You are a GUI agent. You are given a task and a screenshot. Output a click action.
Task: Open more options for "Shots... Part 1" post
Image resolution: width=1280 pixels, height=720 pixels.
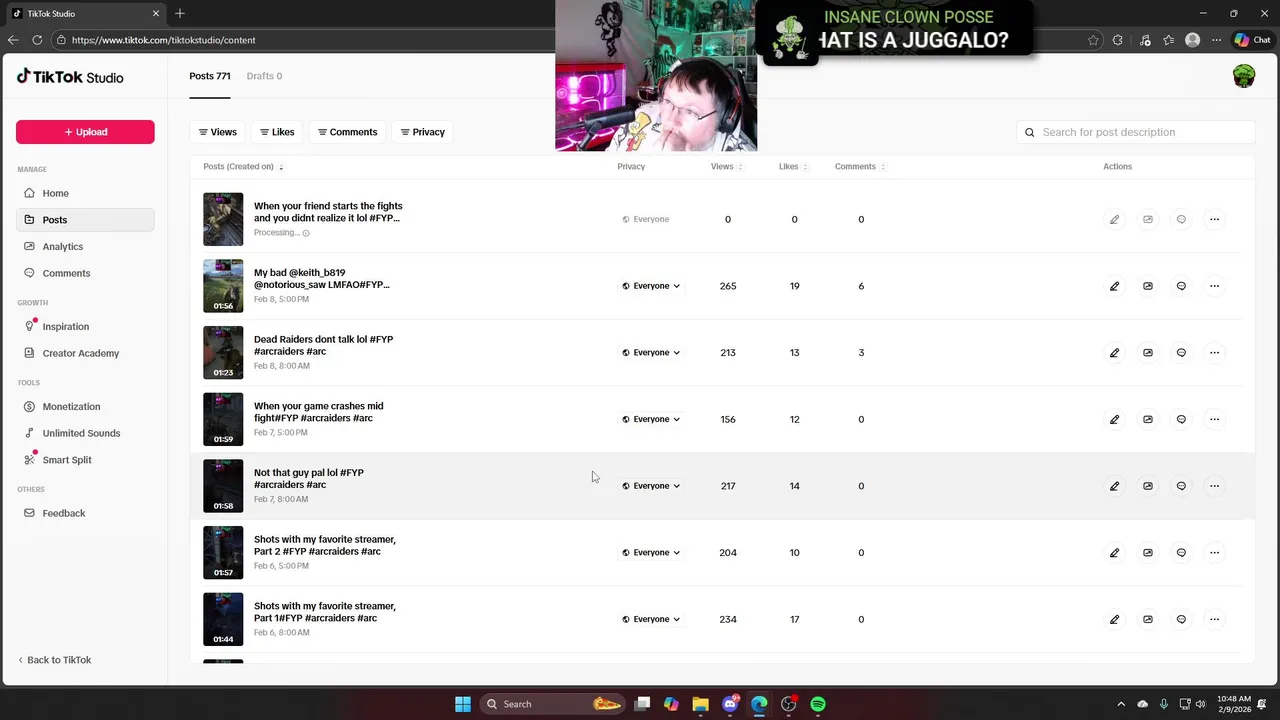(1214, 619)
